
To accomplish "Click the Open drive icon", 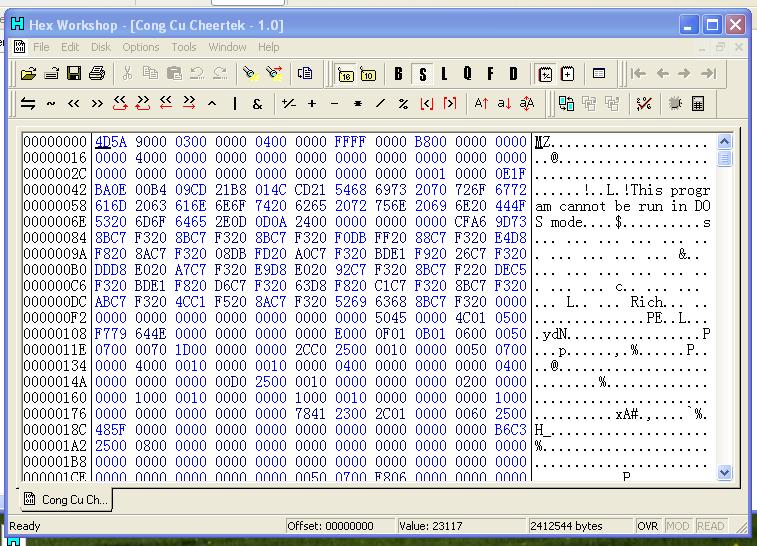I will click(x=51, y=73).
